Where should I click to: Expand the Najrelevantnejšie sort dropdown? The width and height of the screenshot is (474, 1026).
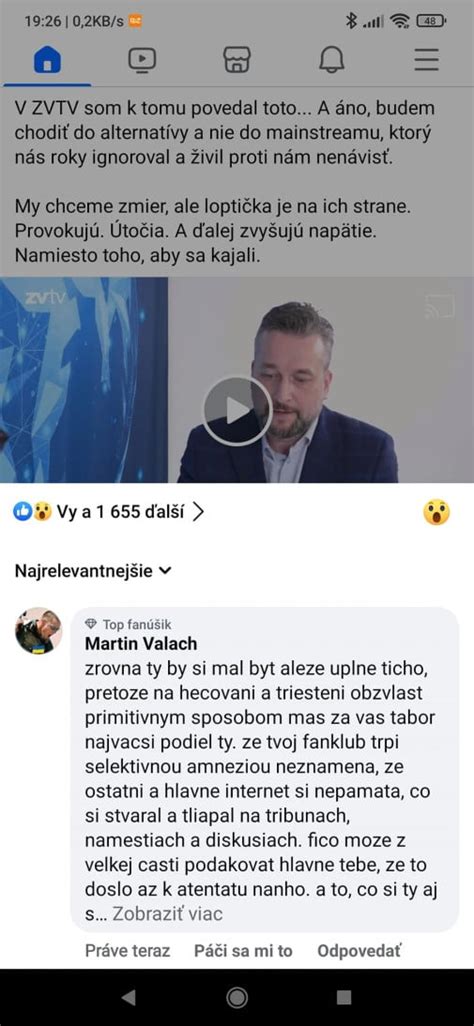point(93,571)
